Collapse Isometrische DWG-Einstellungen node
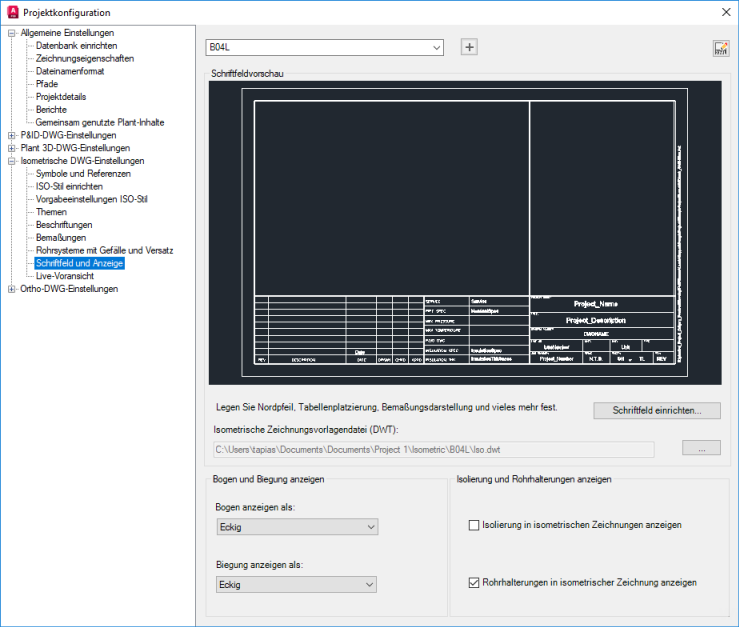 (12, 161)
